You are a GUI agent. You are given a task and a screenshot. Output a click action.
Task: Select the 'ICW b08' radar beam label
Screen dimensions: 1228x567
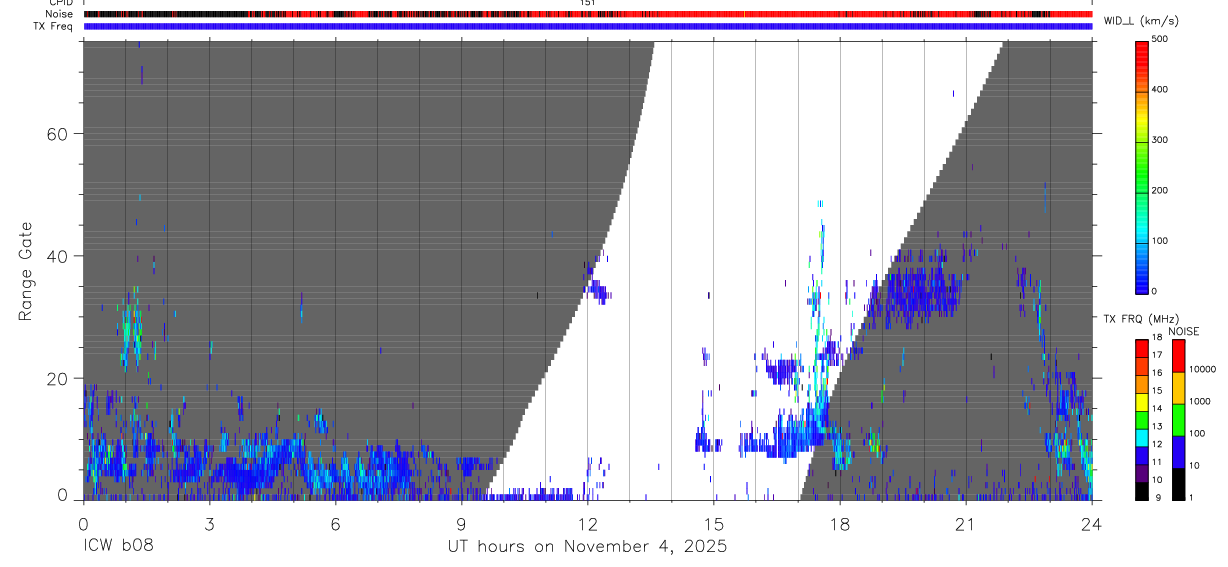coord(118,547)
